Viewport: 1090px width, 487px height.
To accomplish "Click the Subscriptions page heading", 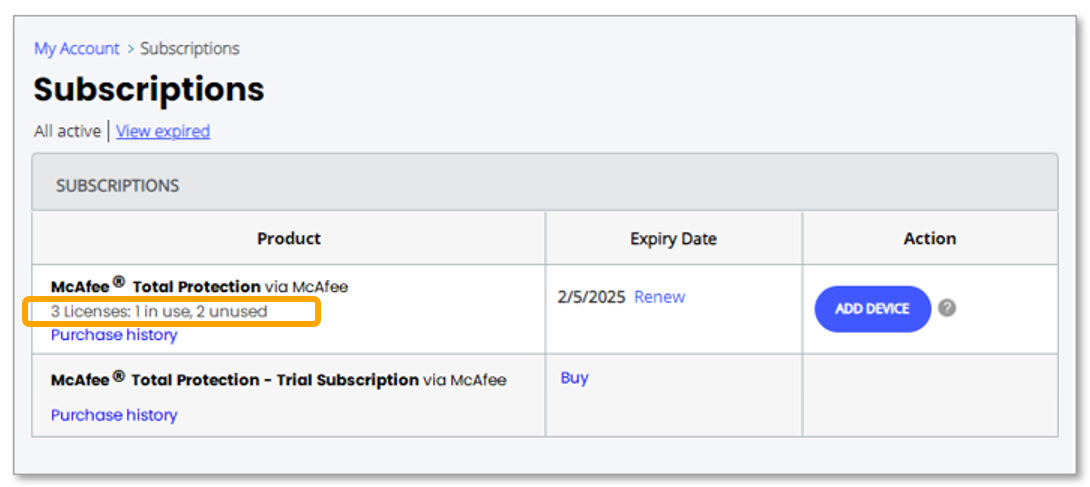I will (x=149, y=89).
